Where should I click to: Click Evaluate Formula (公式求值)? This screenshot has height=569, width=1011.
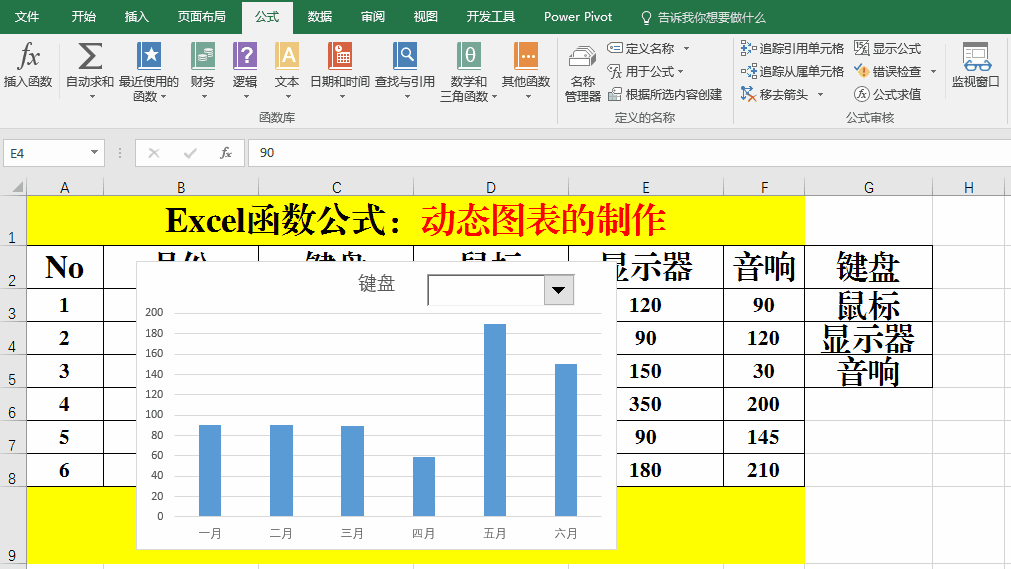point(888,95)
